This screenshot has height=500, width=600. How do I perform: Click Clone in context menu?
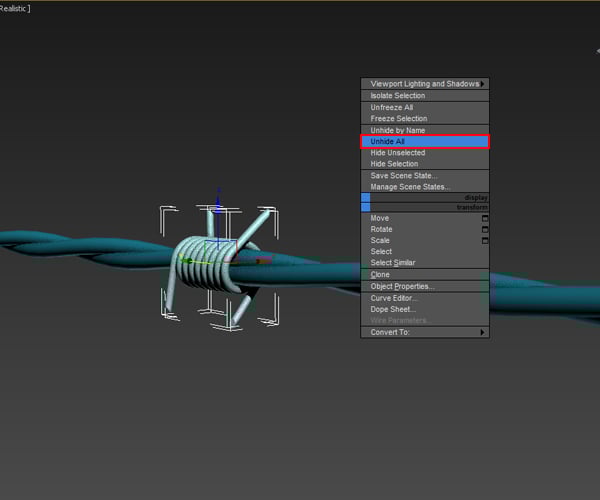[x=425, y=275]
